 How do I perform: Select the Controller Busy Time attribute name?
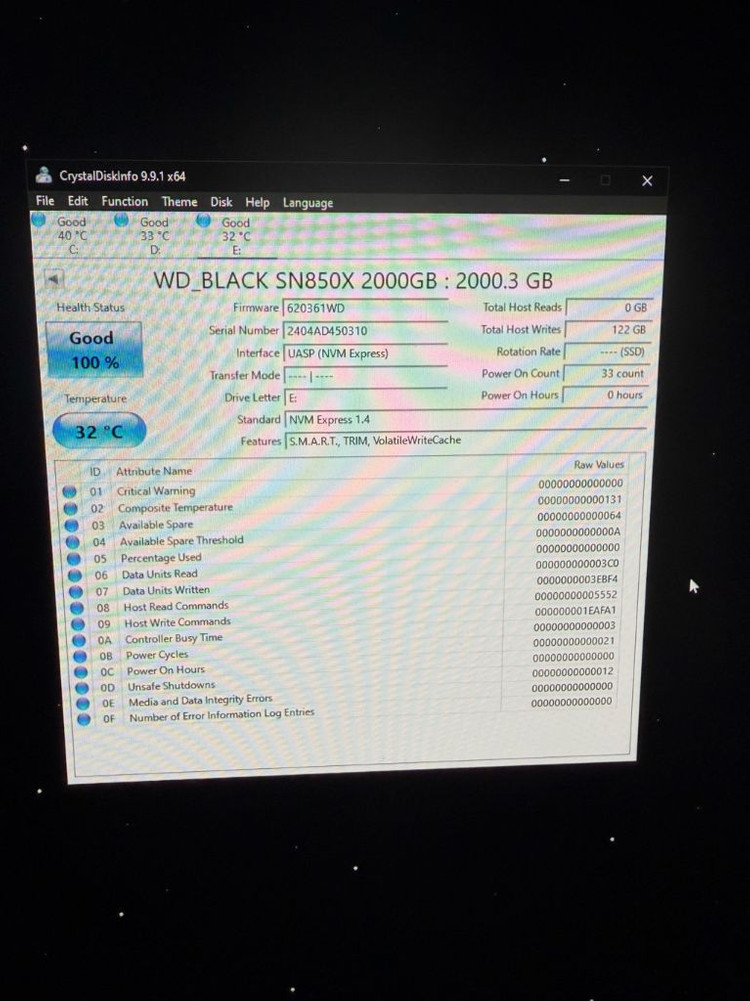click(174, 638)
